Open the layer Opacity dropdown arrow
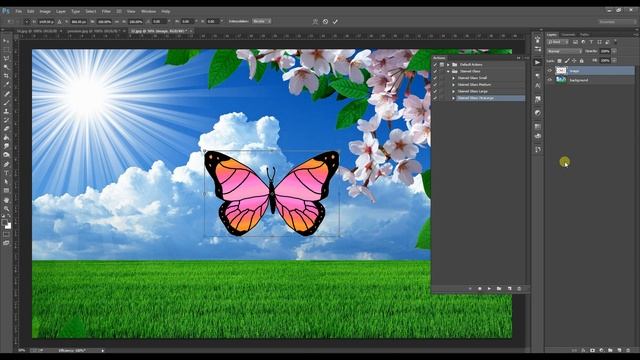 614,51
